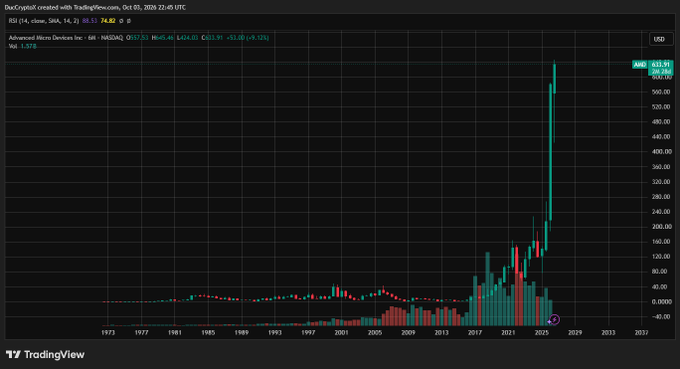
Task: Click the 2M 28d countdown label
Action: (x=661, y=72)
